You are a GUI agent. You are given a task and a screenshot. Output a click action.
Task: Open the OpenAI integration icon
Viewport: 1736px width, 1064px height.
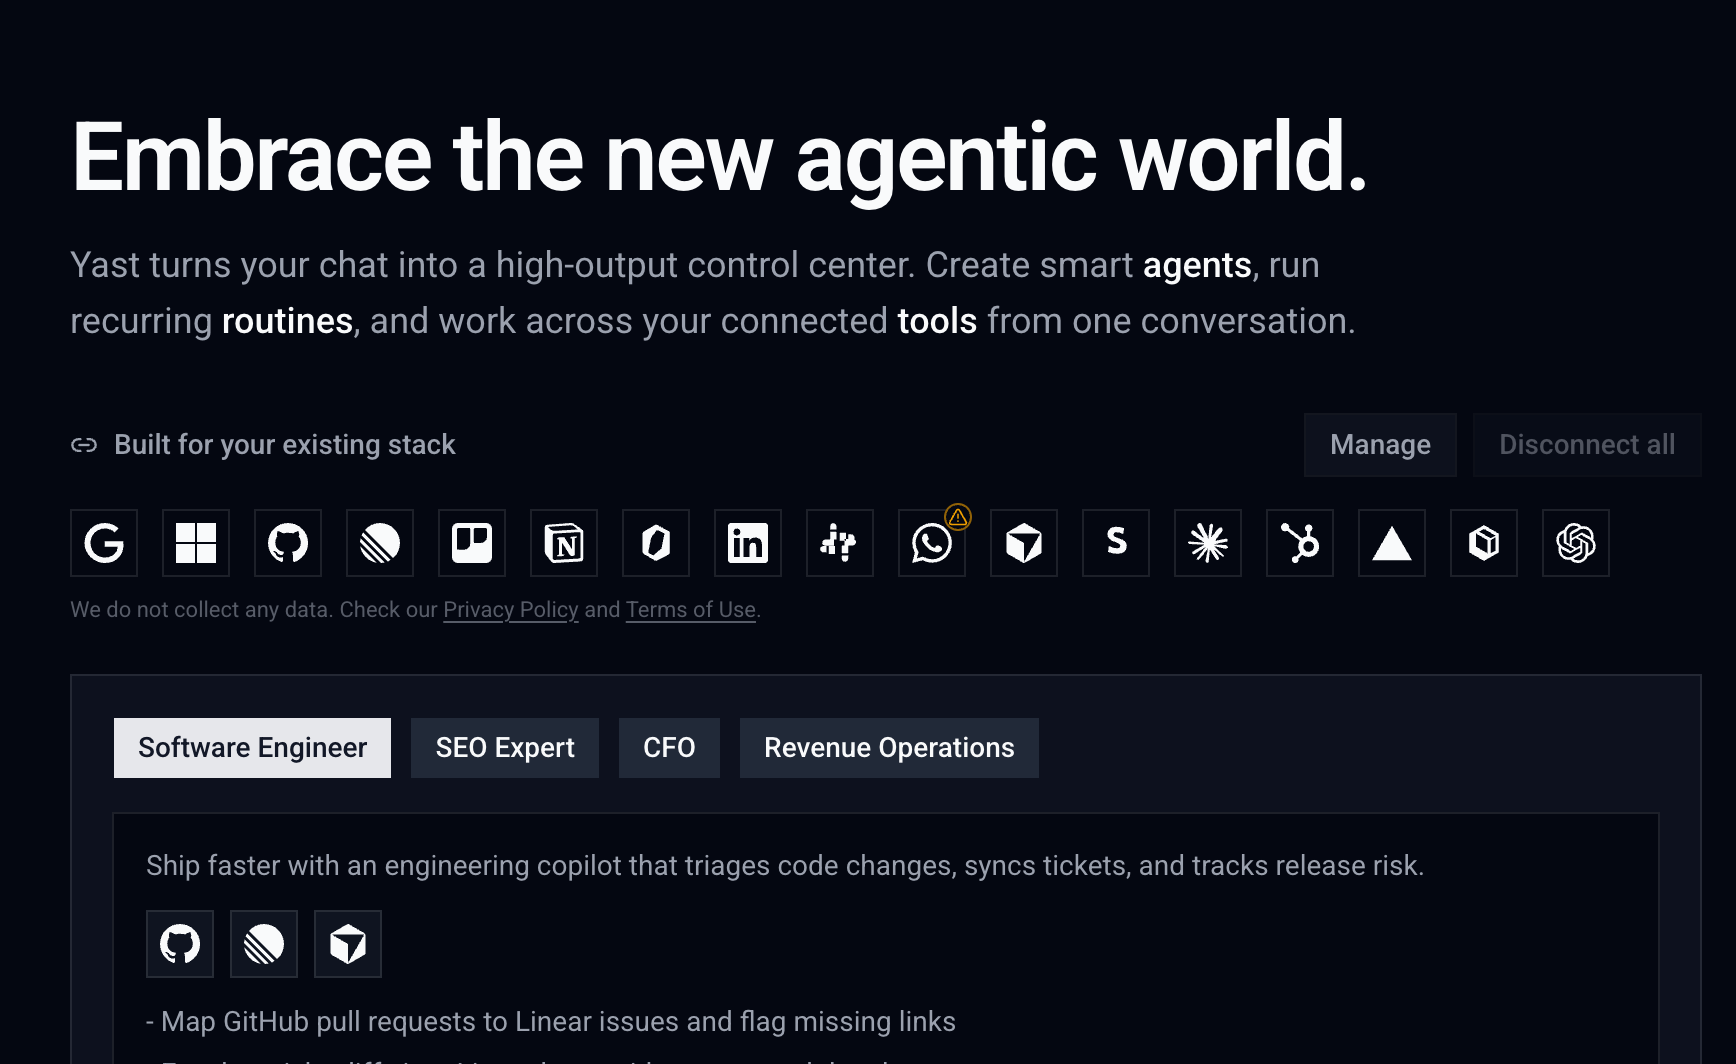tap(1576, 543)
